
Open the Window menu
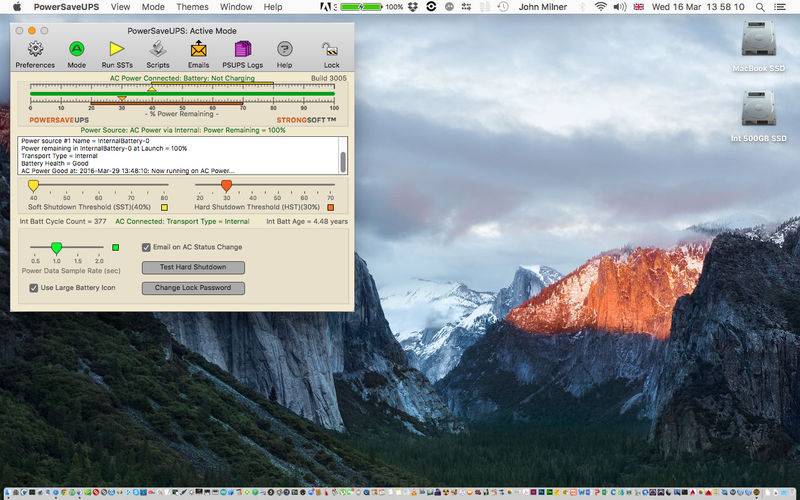[x=236, y=7]
